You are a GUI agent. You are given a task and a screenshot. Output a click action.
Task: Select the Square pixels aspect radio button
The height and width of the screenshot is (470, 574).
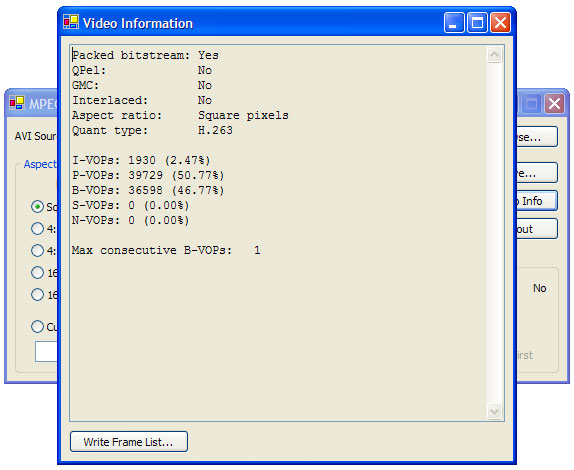click(x=37, y=206)
